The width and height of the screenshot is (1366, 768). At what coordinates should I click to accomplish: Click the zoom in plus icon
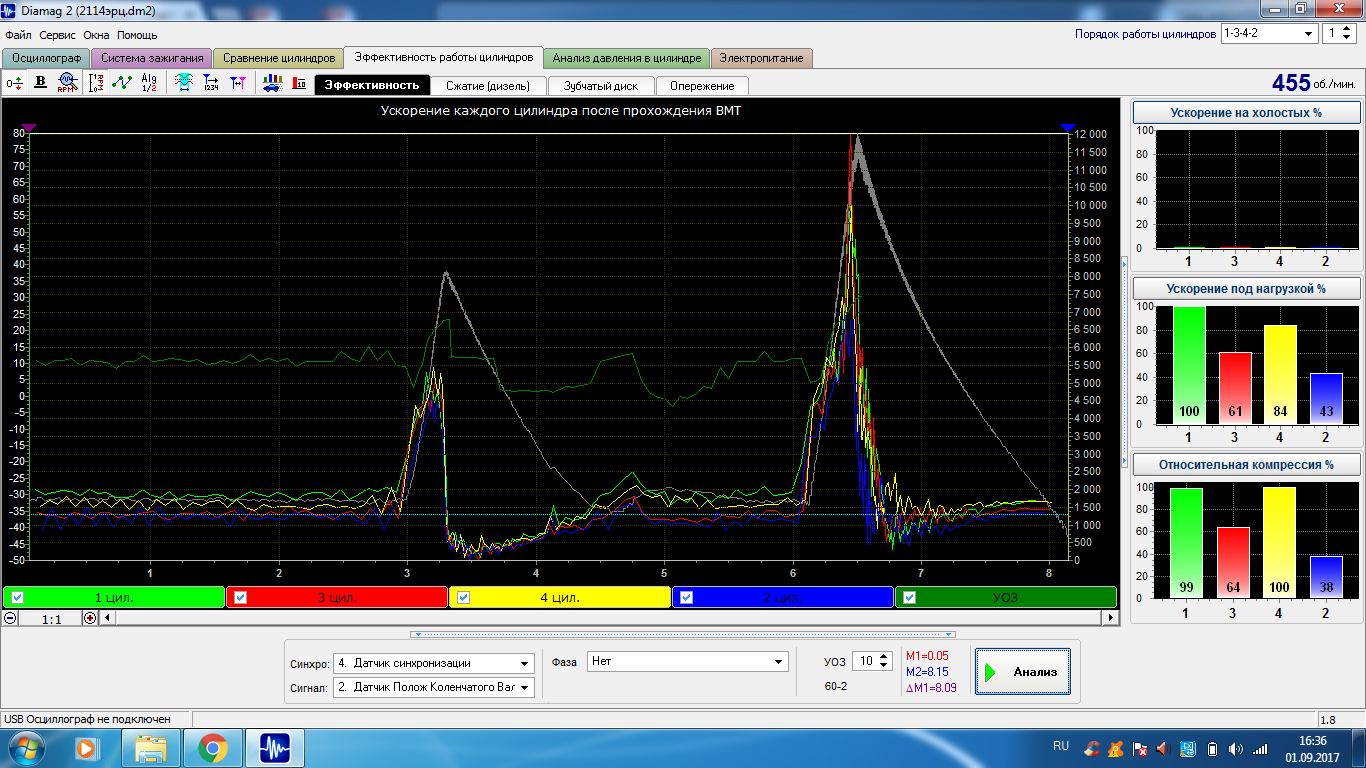point(91,618)
